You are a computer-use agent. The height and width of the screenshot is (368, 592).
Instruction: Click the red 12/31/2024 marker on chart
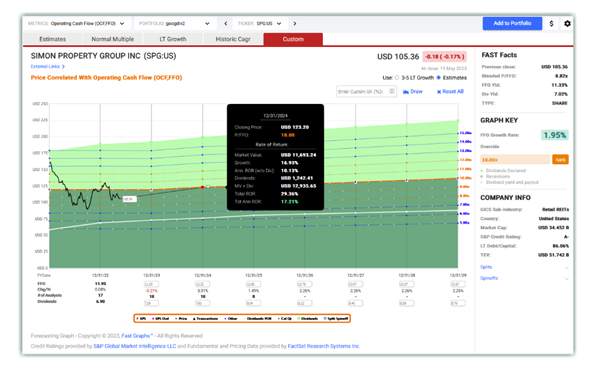coord(203,187)
